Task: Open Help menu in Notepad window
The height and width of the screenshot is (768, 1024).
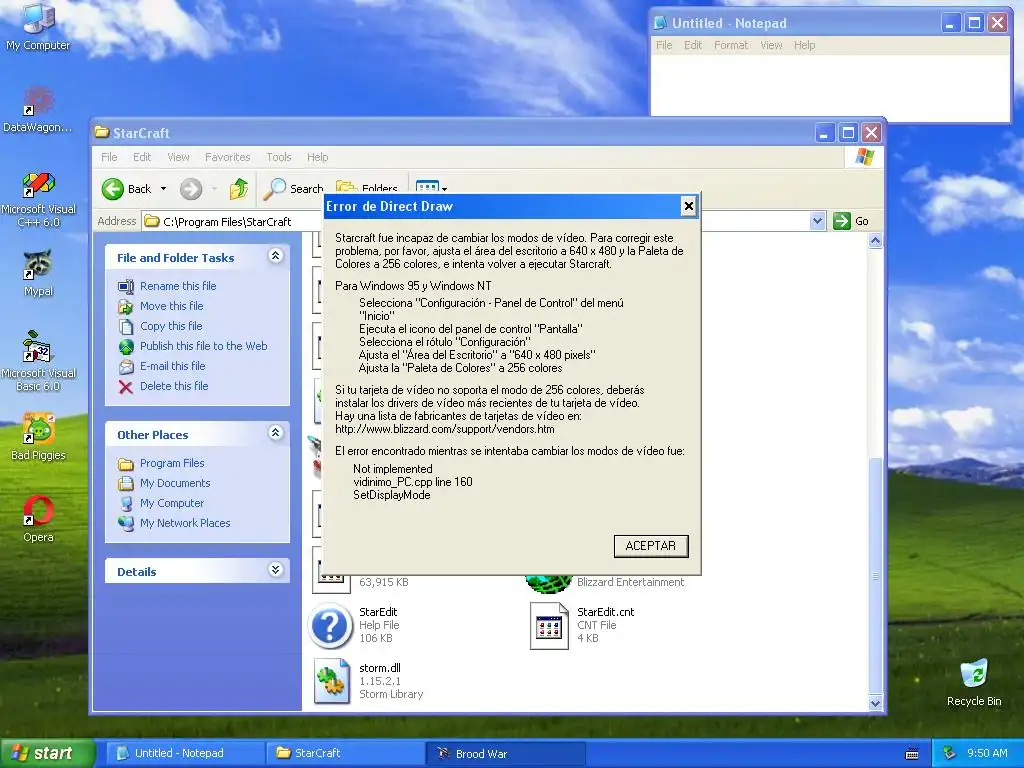Action: (805, 45)
